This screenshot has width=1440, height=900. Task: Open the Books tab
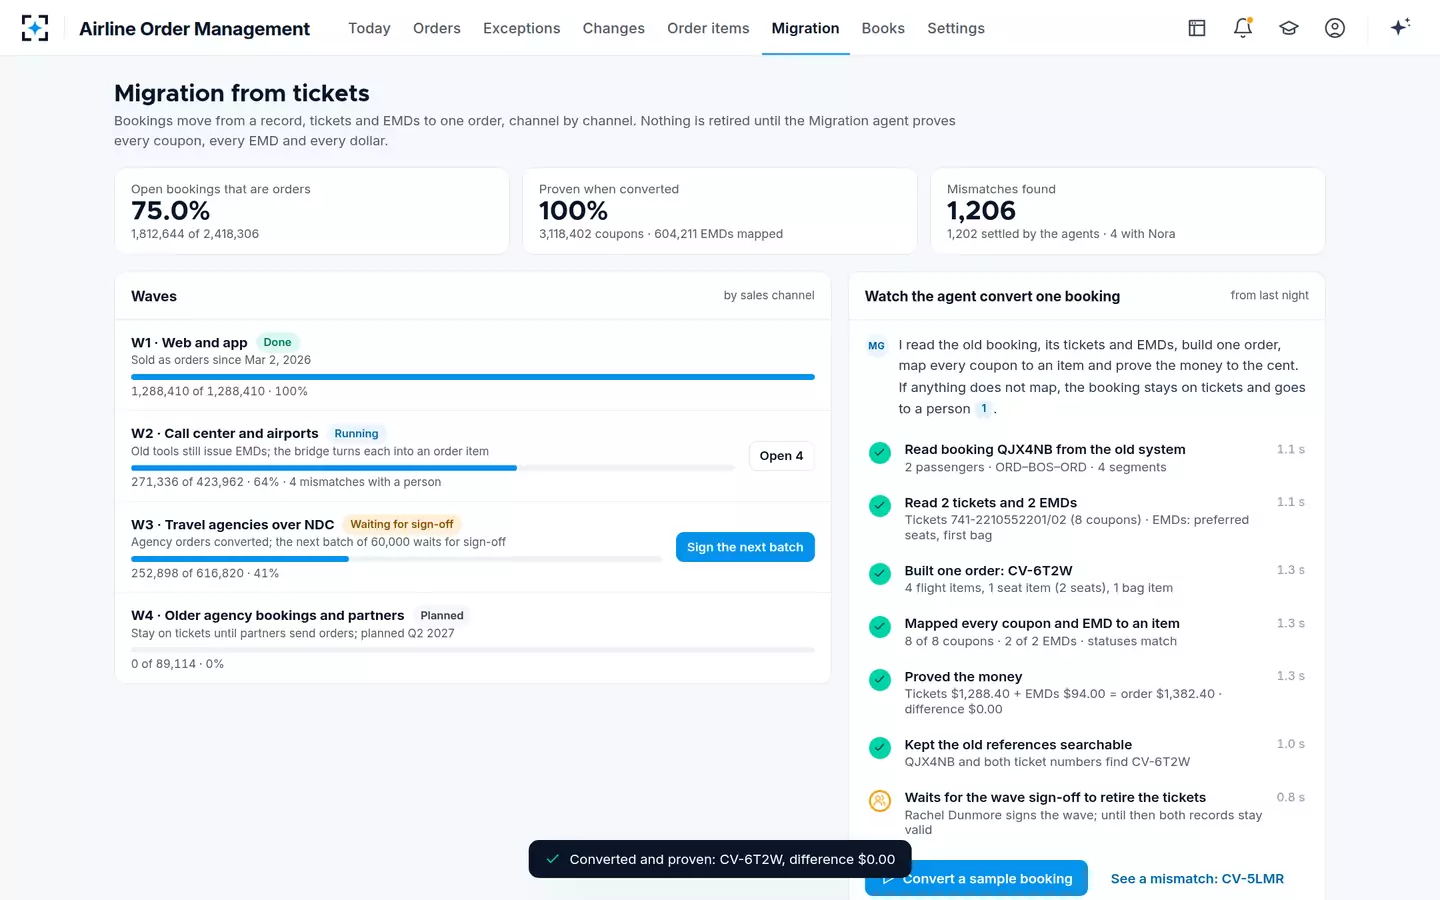coord(883,28)
